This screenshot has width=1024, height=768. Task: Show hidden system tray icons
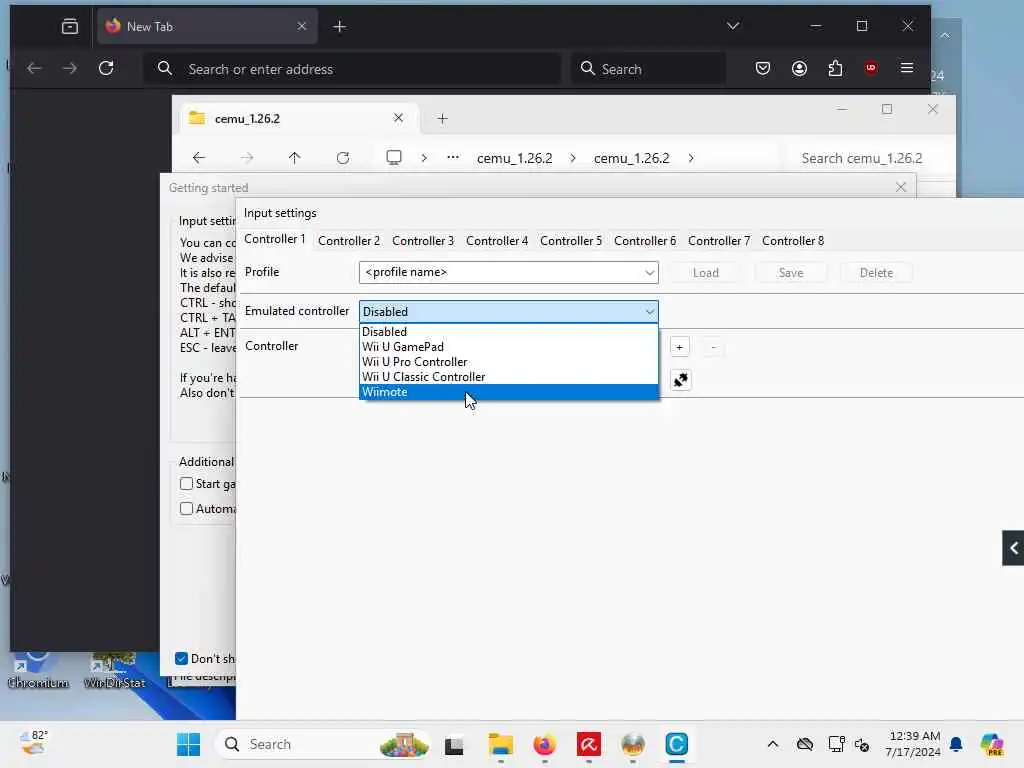pyautogui.click(x=773, y=744)
